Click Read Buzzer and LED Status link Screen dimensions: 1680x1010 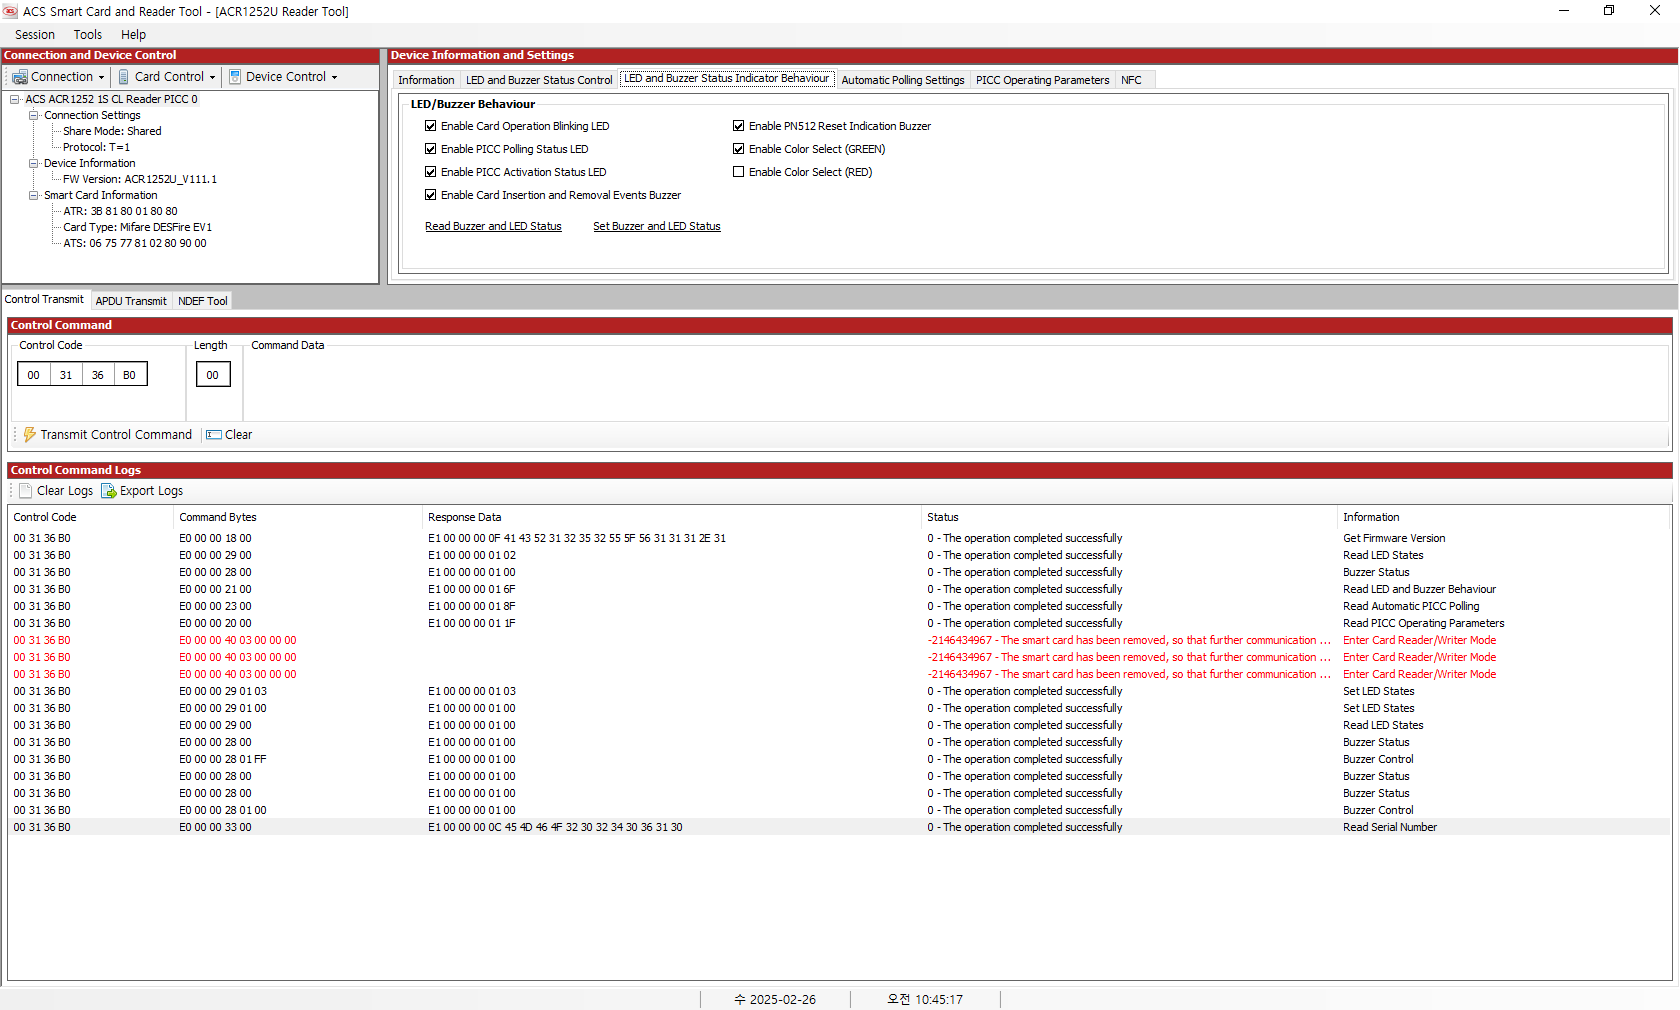tap(493, 226)
